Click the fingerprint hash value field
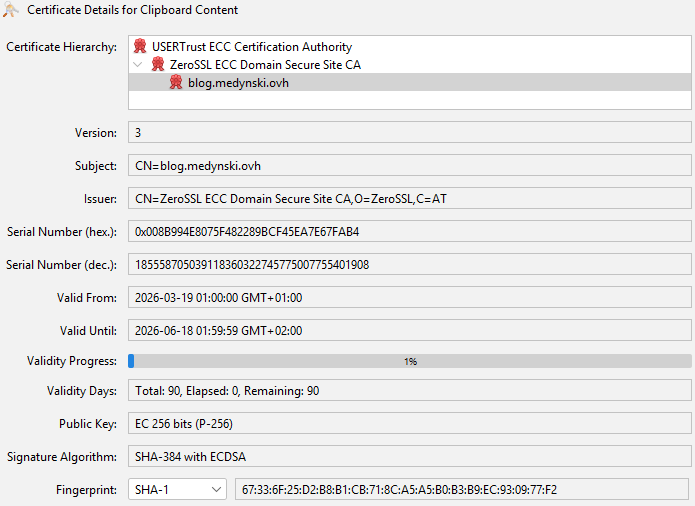Image resolution: width=695 pixels, height=506 pixels. click(461, 489)
